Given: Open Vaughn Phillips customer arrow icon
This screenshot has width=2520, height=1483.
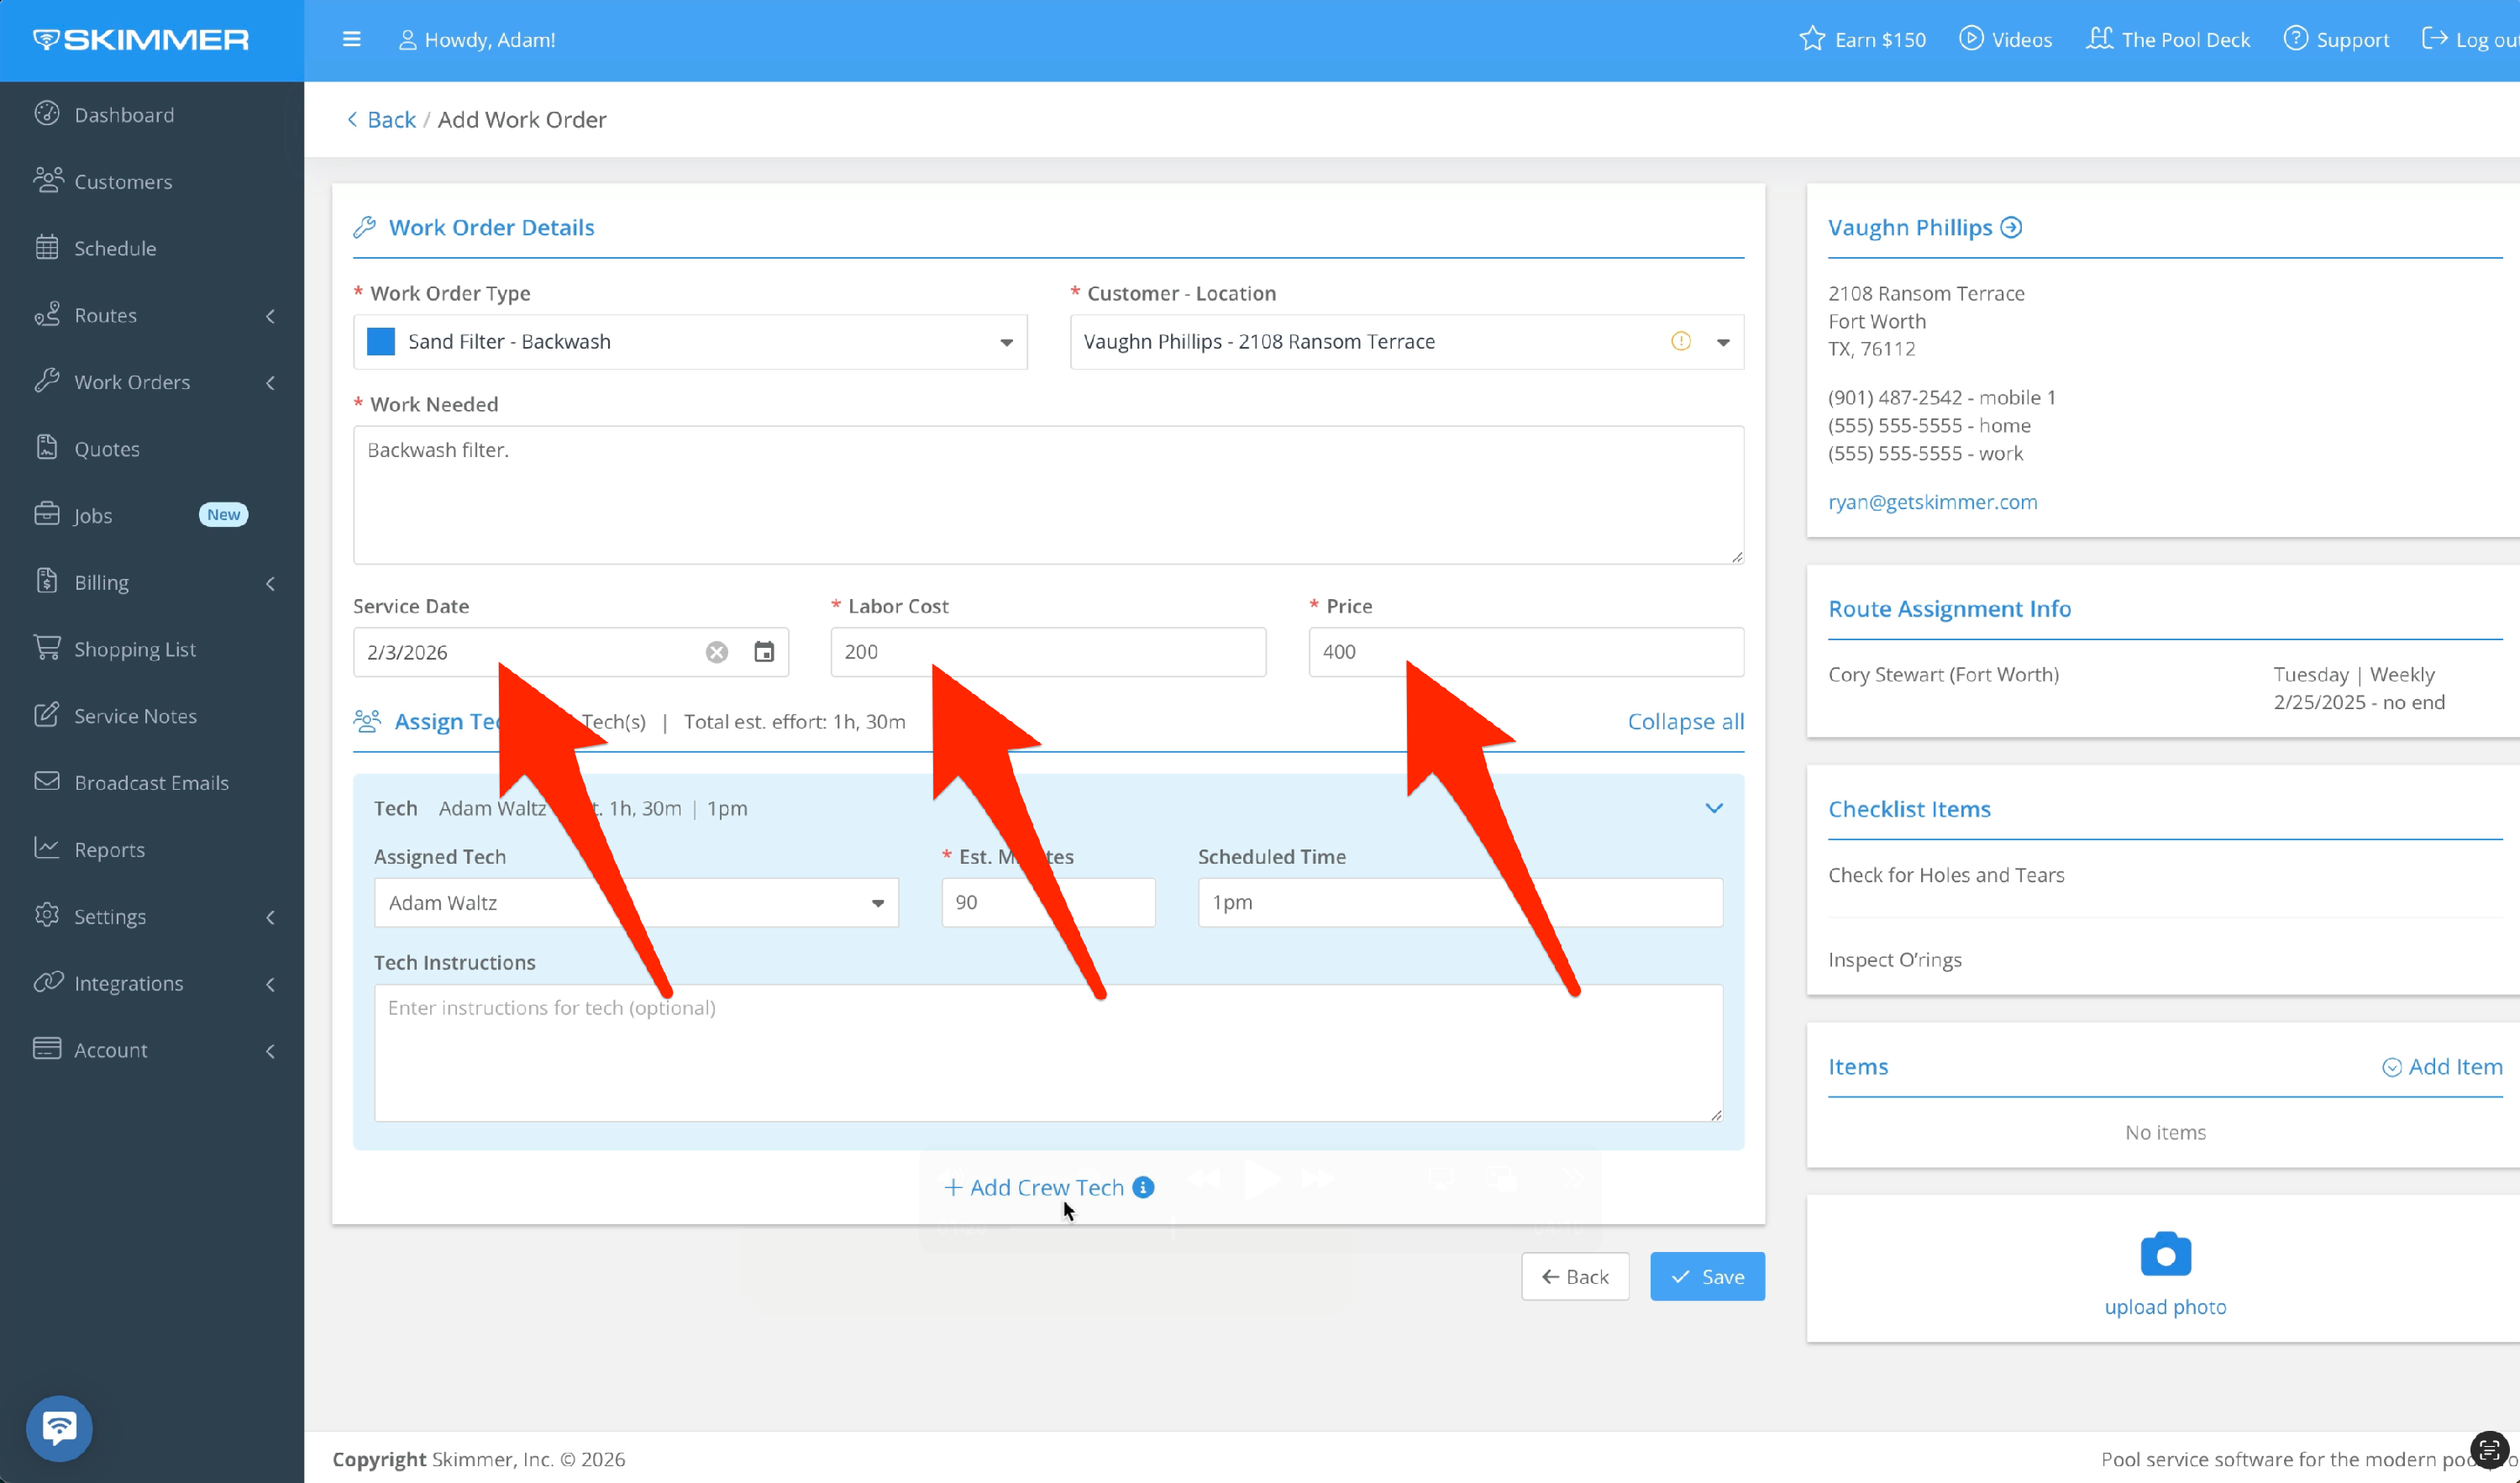Looking at the screenshot, I should pos(2011,228).
